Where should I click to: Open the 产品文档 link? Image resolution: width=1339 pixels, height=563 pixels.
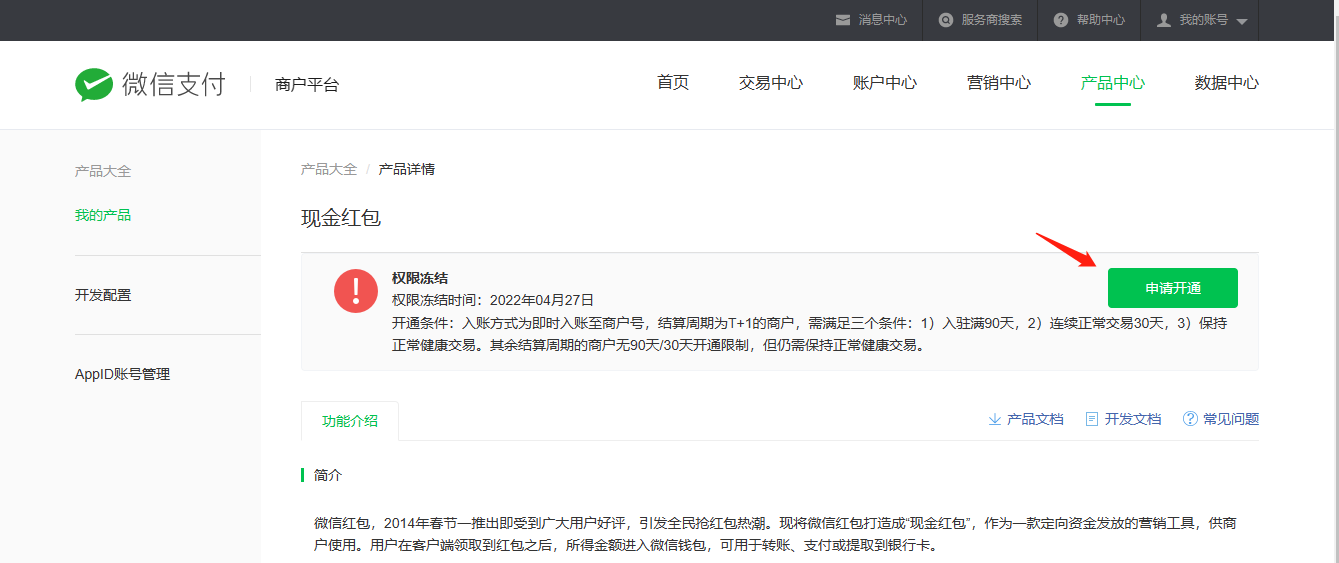pyautogui.click(x=1035, y=419)
